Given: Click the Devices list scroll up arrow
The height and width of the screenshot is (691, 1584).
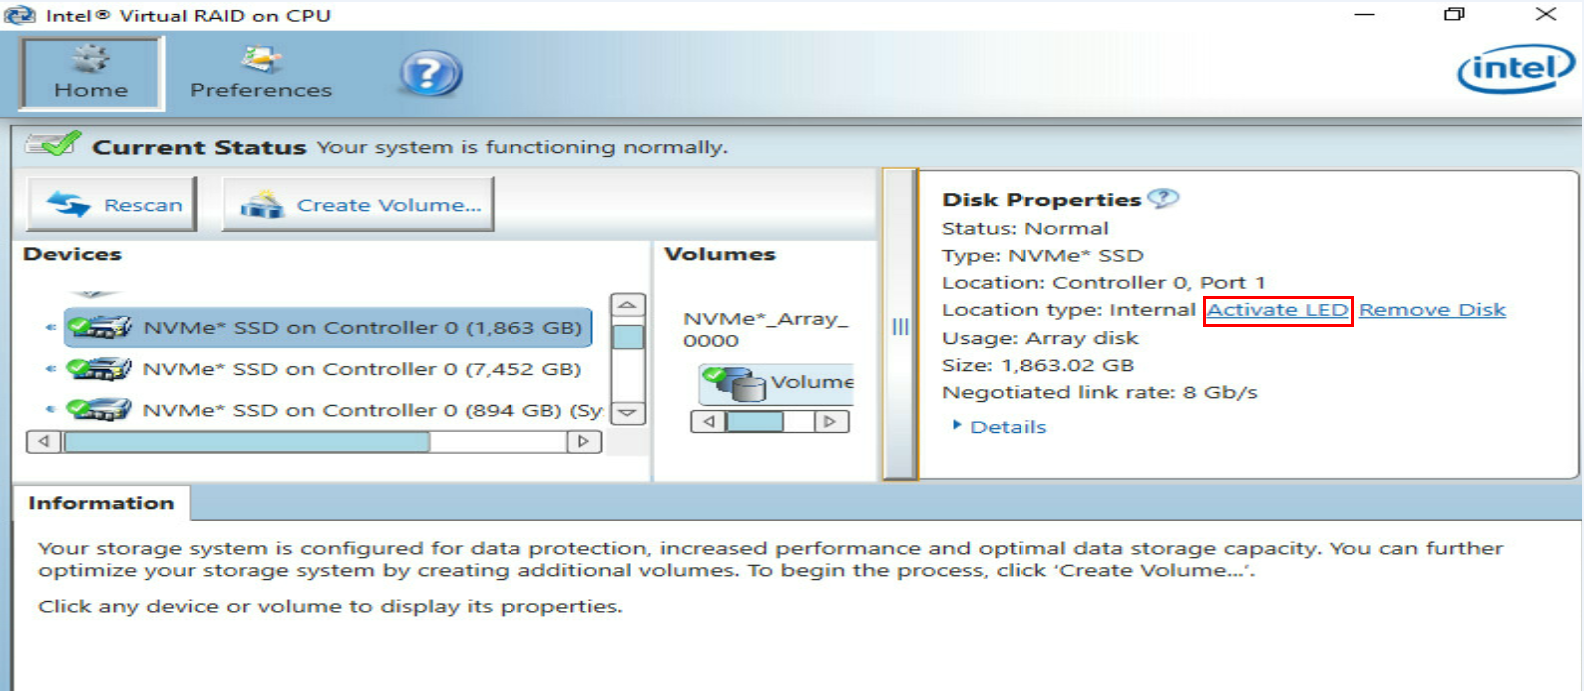Looking at the screenshot, I should 627,305.
